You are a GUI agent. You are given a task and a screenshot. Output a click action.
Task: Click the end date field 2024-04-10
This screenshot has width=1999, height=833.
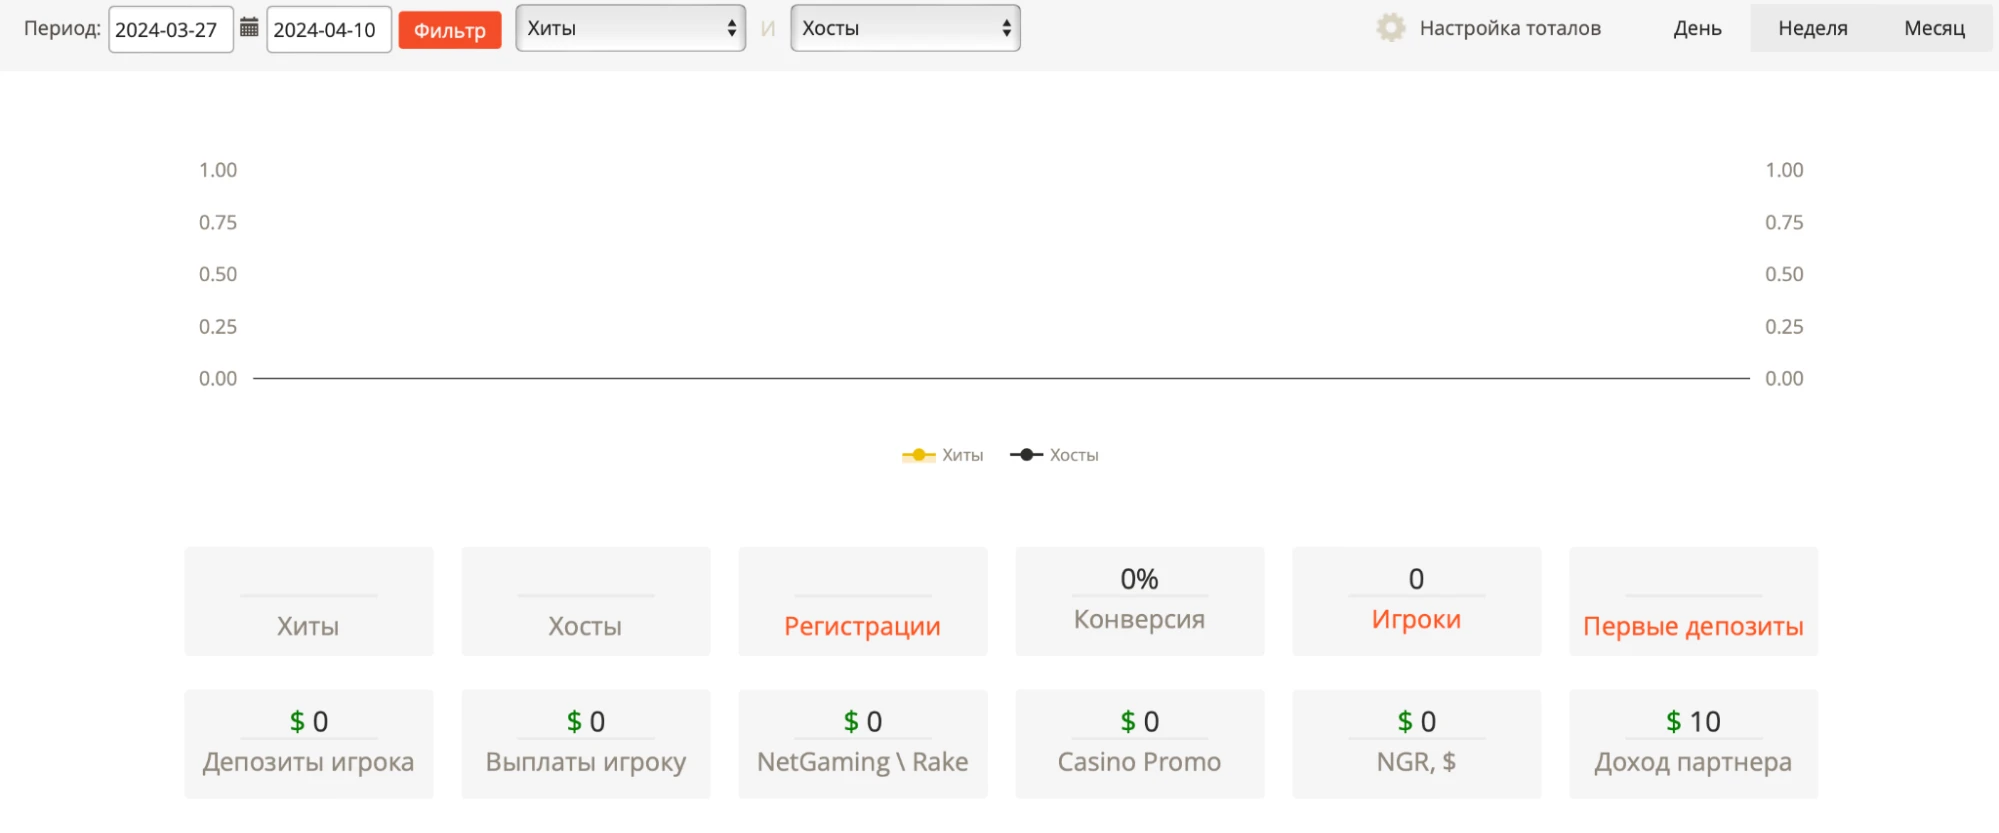(329, 30)
